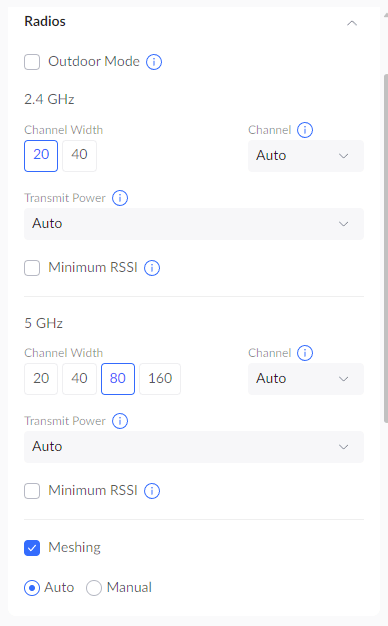
Task: Click the 2.4 GHz Transmit Power info icon
Action: (x=120, y=198)
